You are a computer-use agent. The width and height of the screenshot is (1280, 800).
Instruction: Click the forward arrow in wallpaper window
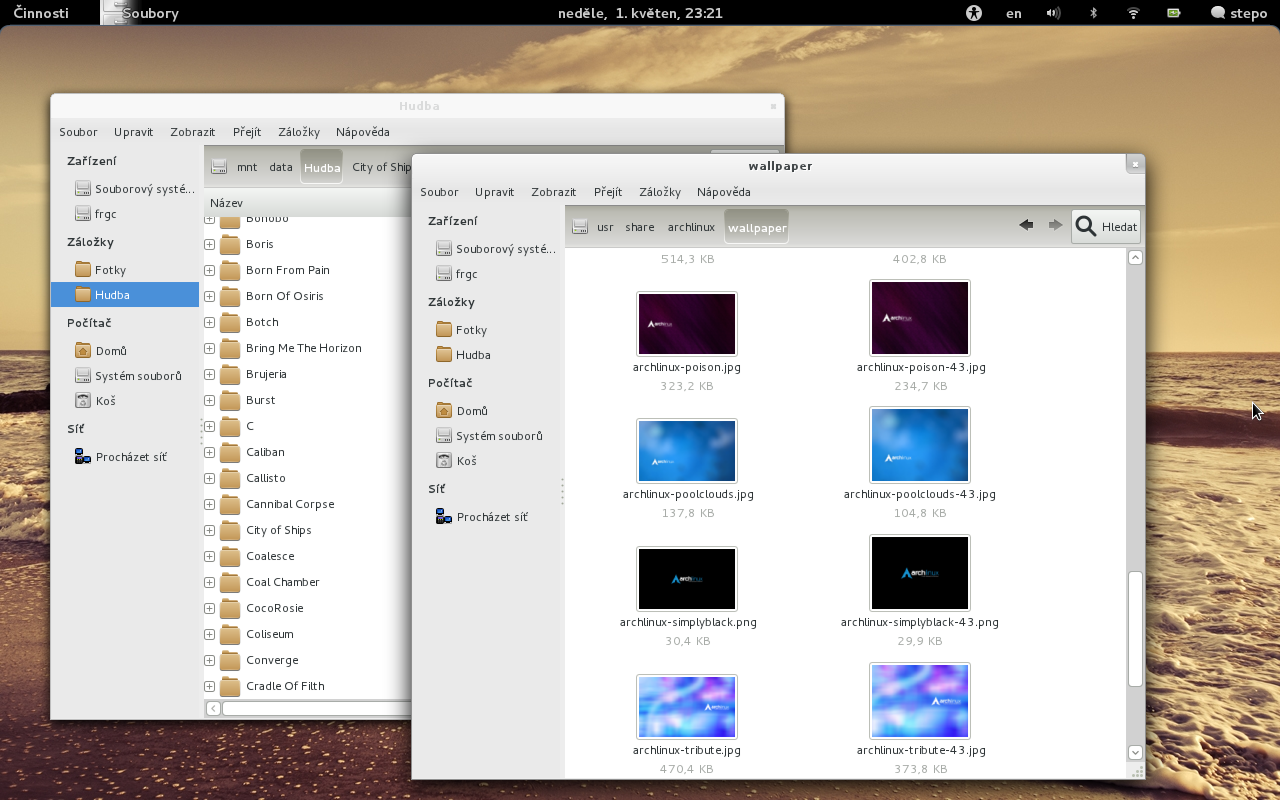[x=1054, y=225]
